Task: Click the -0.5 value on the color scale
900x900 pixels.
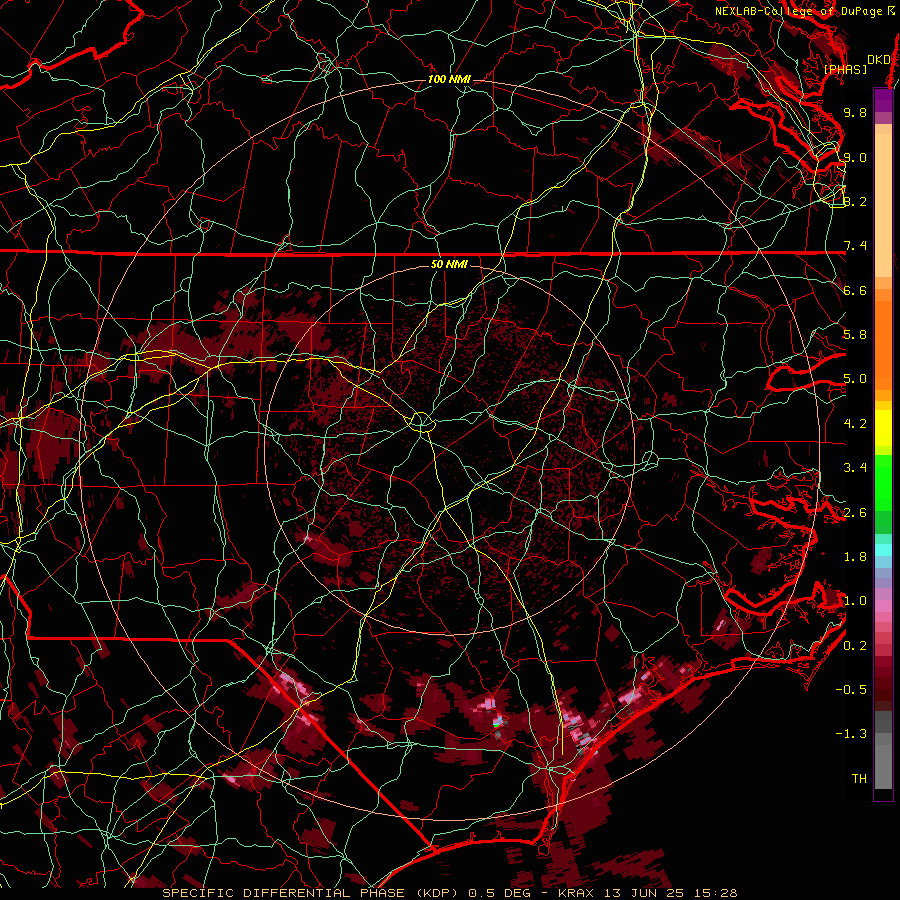Action: (x=851, y=690)
